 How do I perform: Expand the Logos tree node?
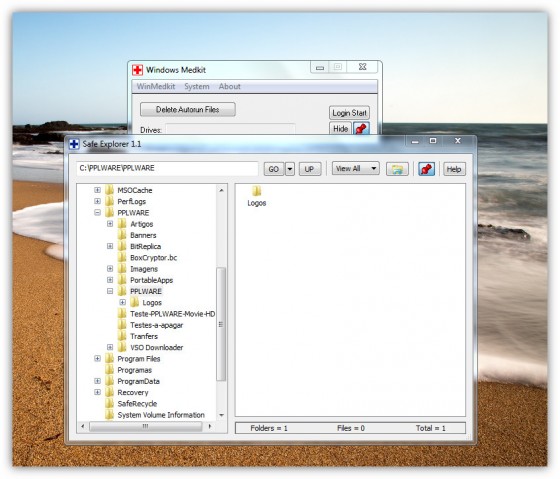coord(122,302)
